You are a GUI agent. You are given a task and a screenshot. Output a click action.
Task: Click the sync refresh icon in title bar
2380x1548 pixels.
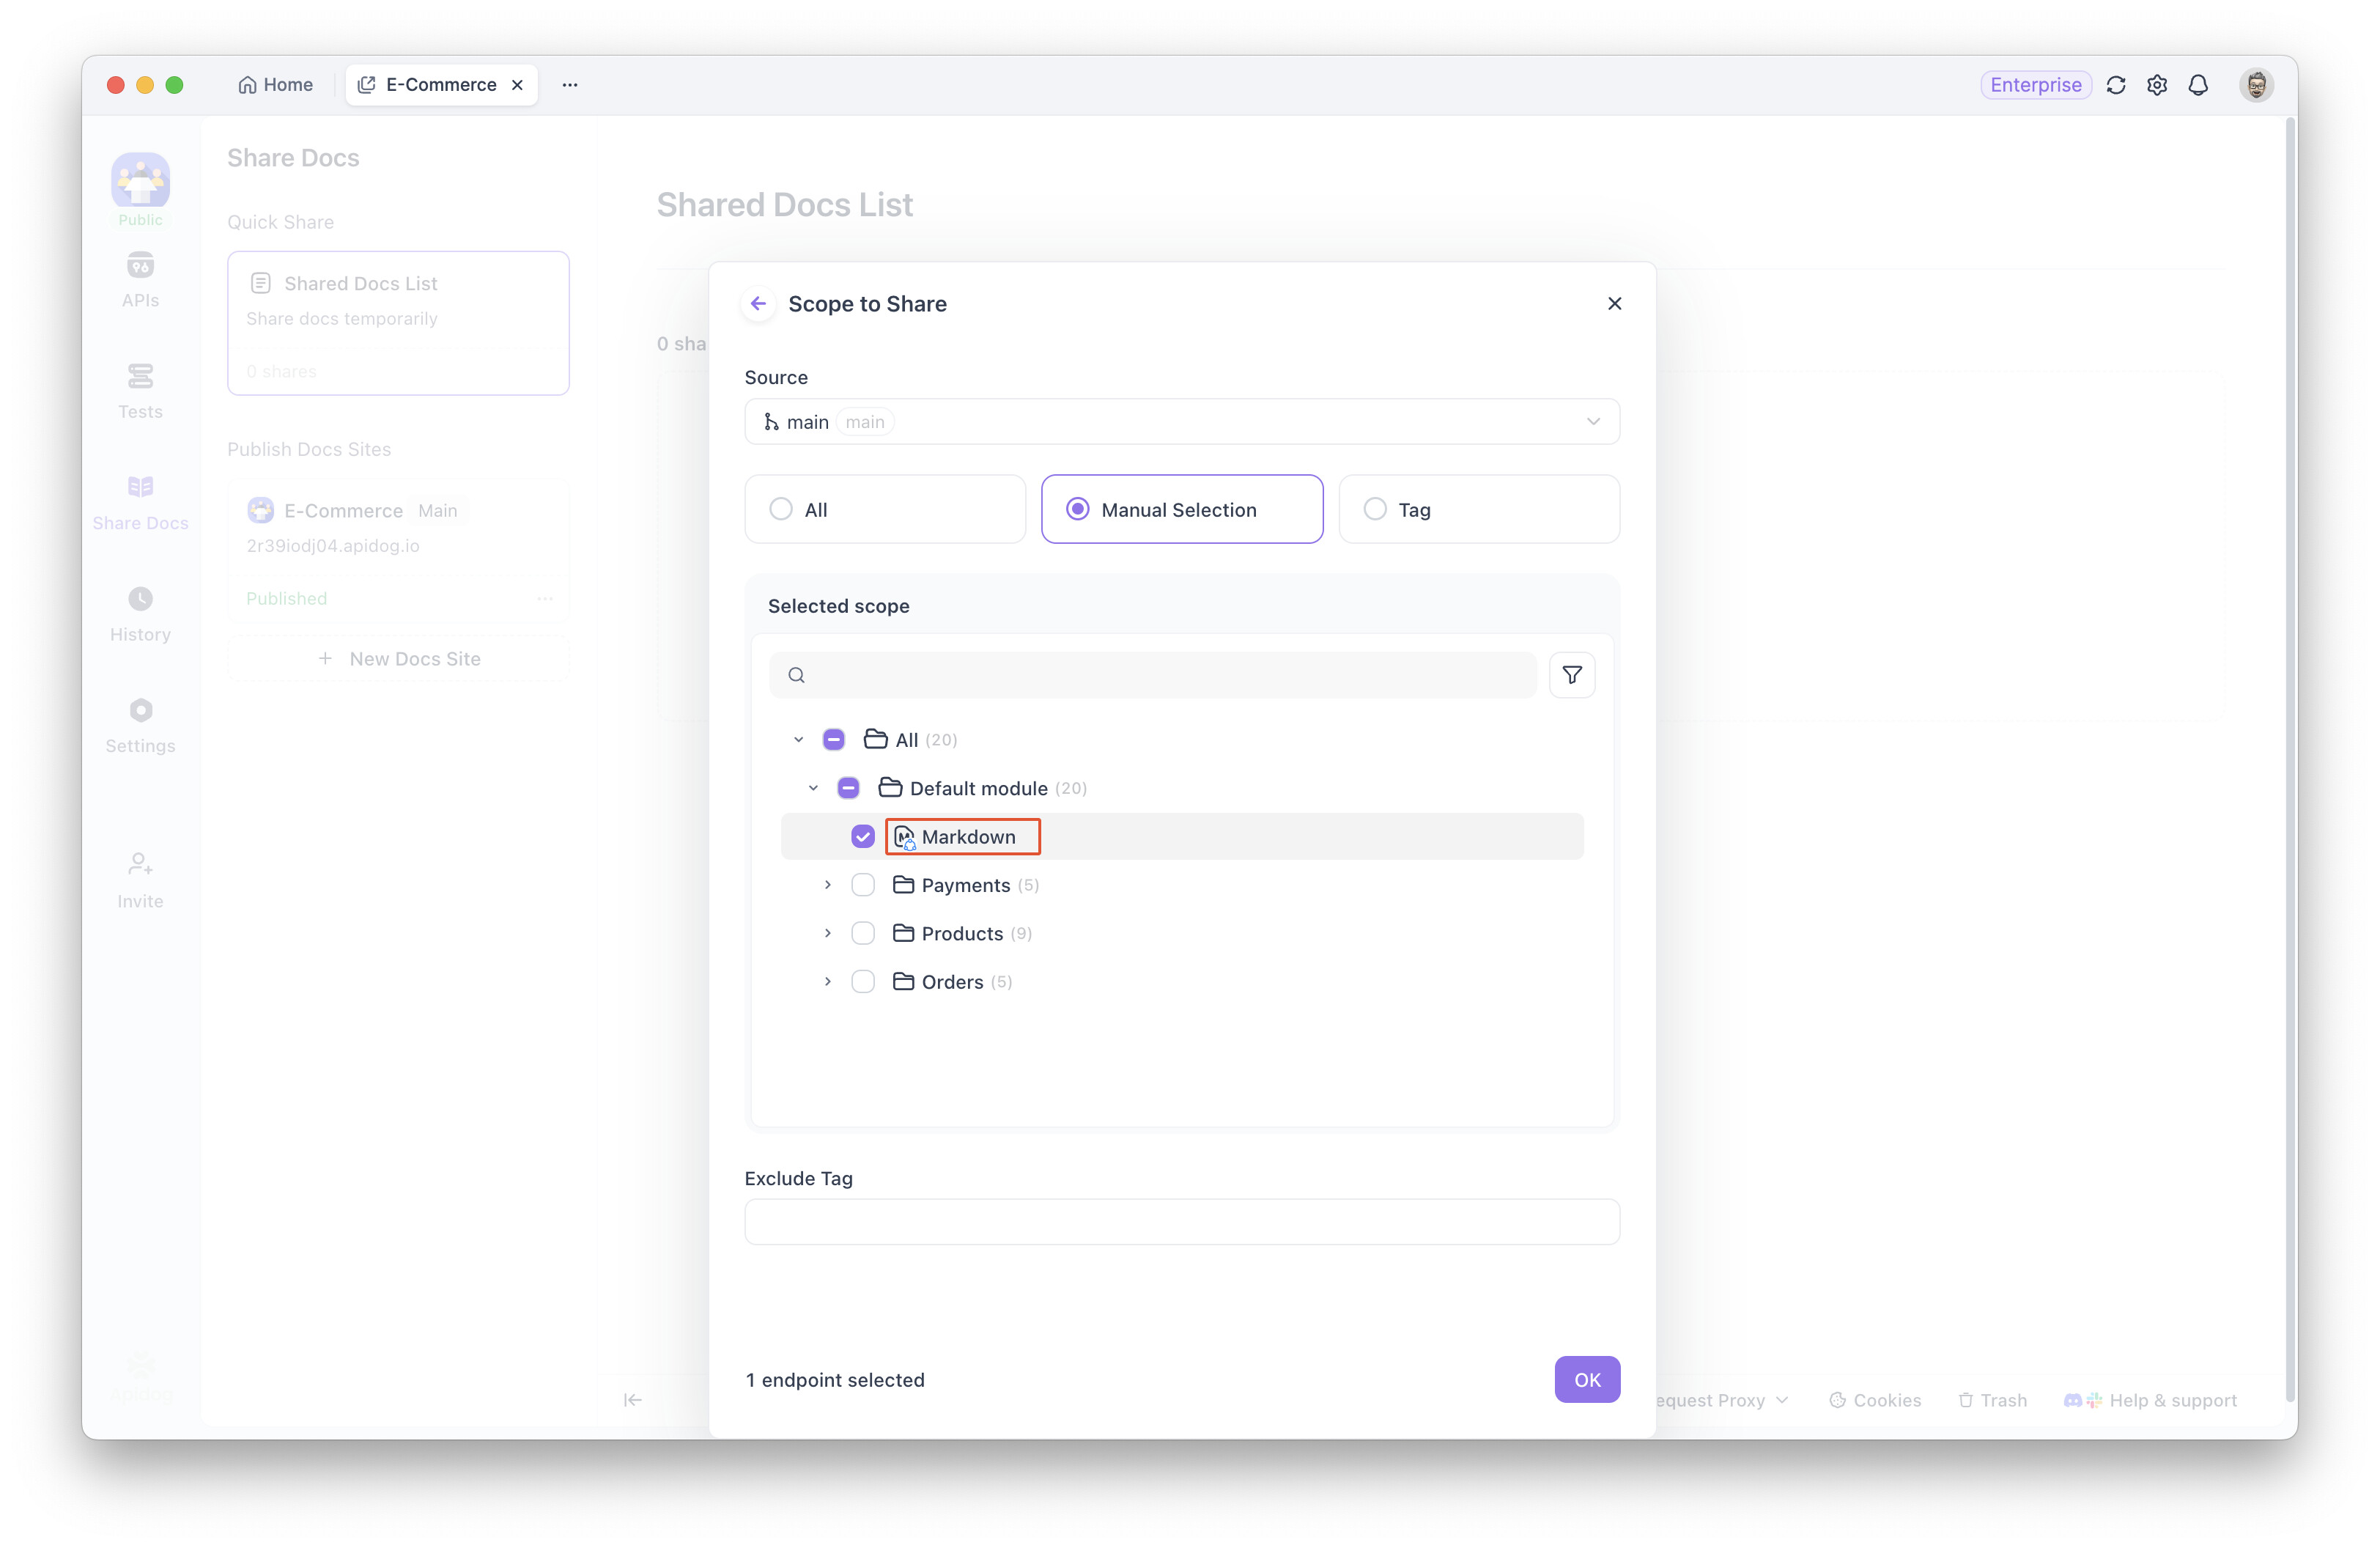[x=2116, y=85]
